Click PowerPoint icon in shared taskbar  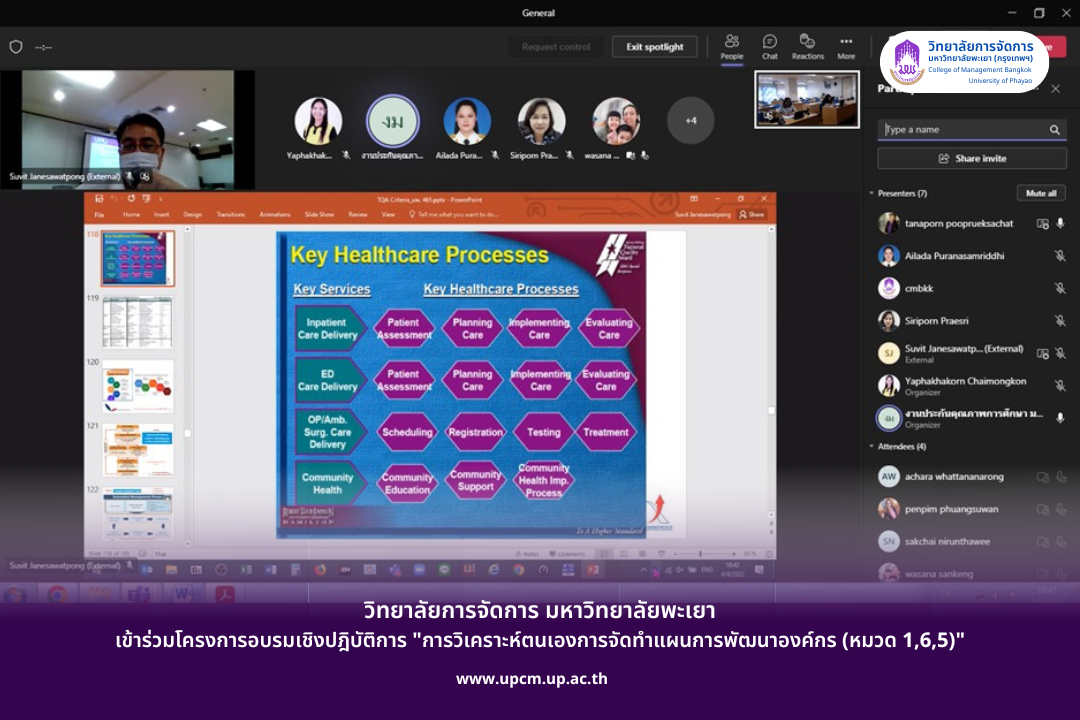click(592, 570)
